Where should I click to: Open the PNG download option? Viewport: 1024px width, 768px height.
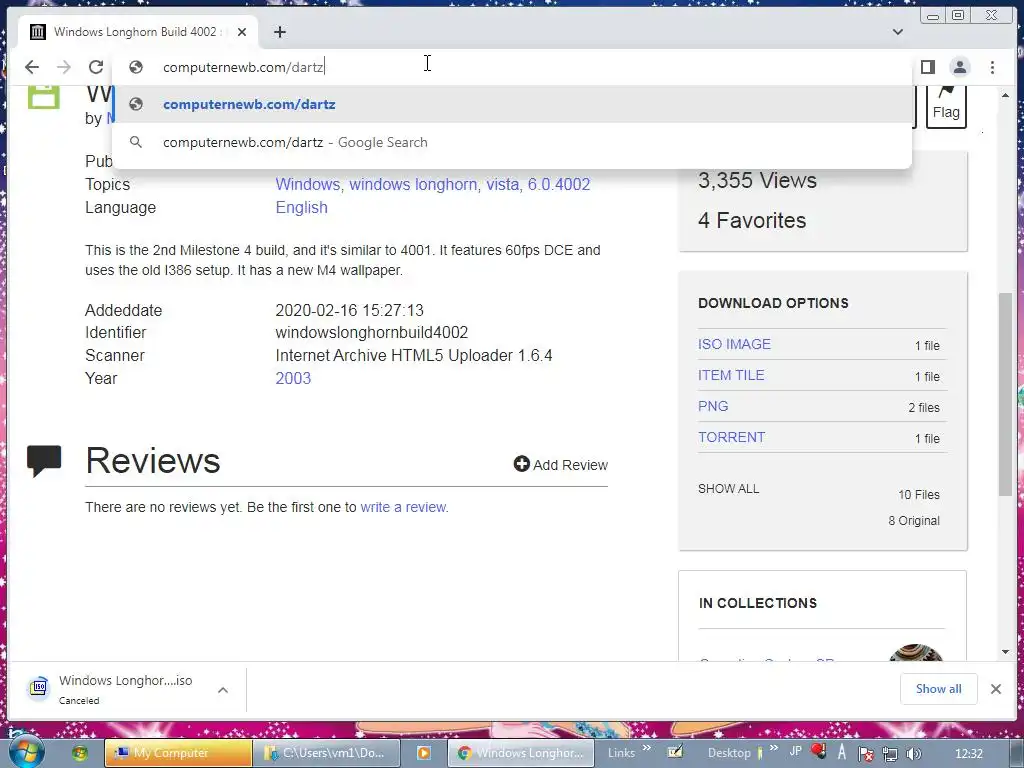point(712,406)
